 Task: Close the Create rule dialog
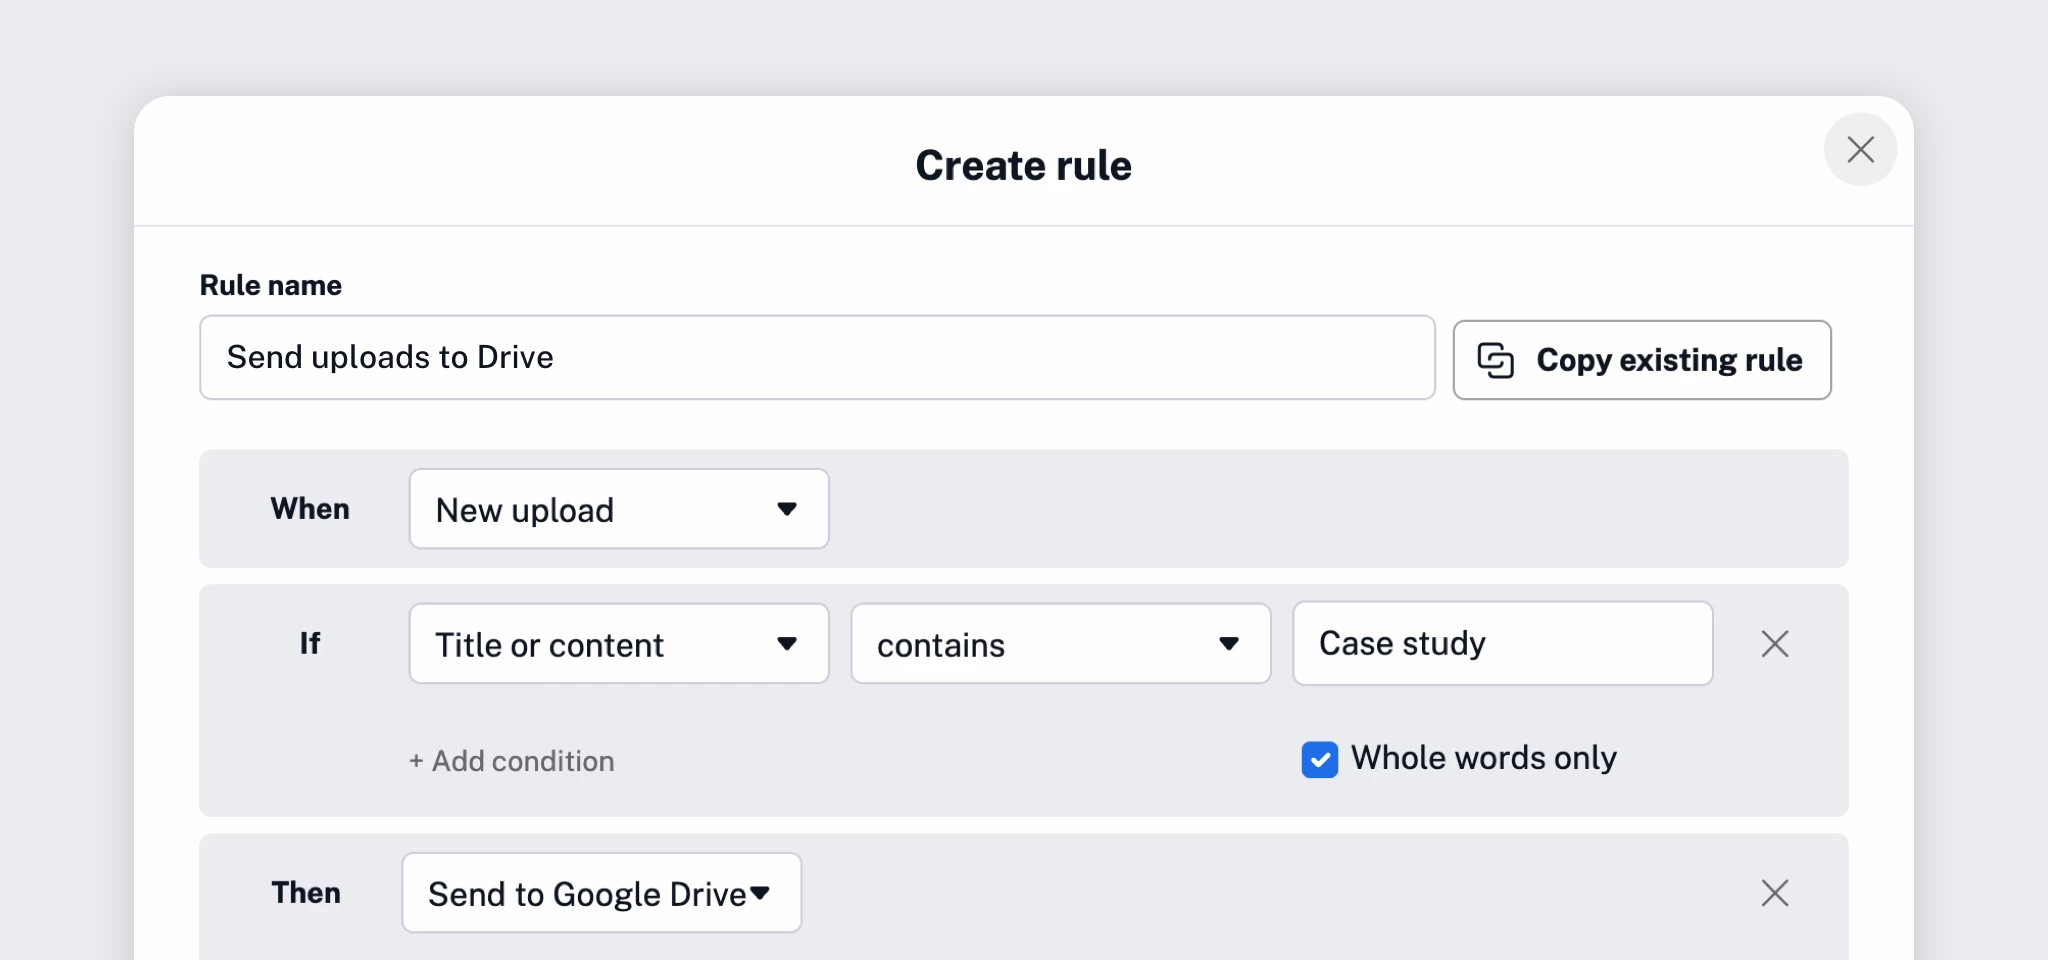point(1860,150)
